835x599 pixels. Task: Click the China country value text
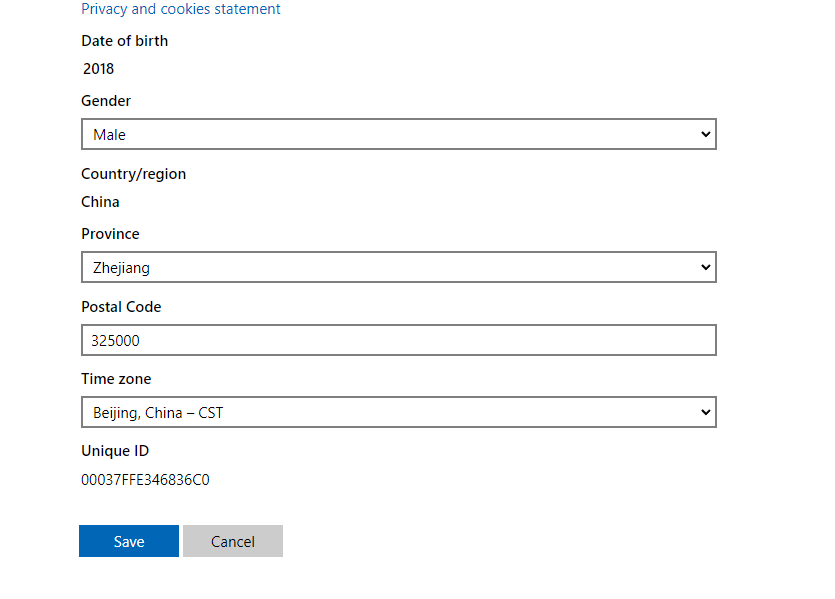tap(100, 202)
